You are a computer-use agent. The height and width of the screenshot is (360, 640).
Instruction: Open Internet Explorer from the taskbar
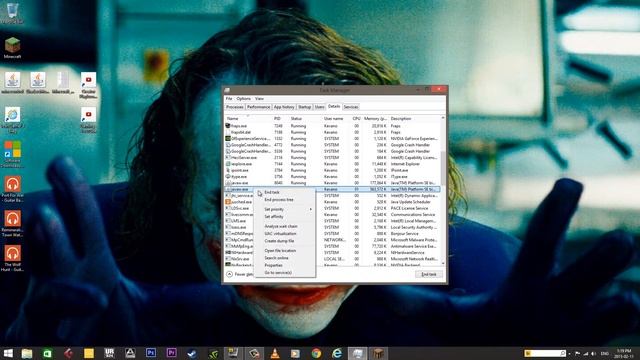coord(337,353)
